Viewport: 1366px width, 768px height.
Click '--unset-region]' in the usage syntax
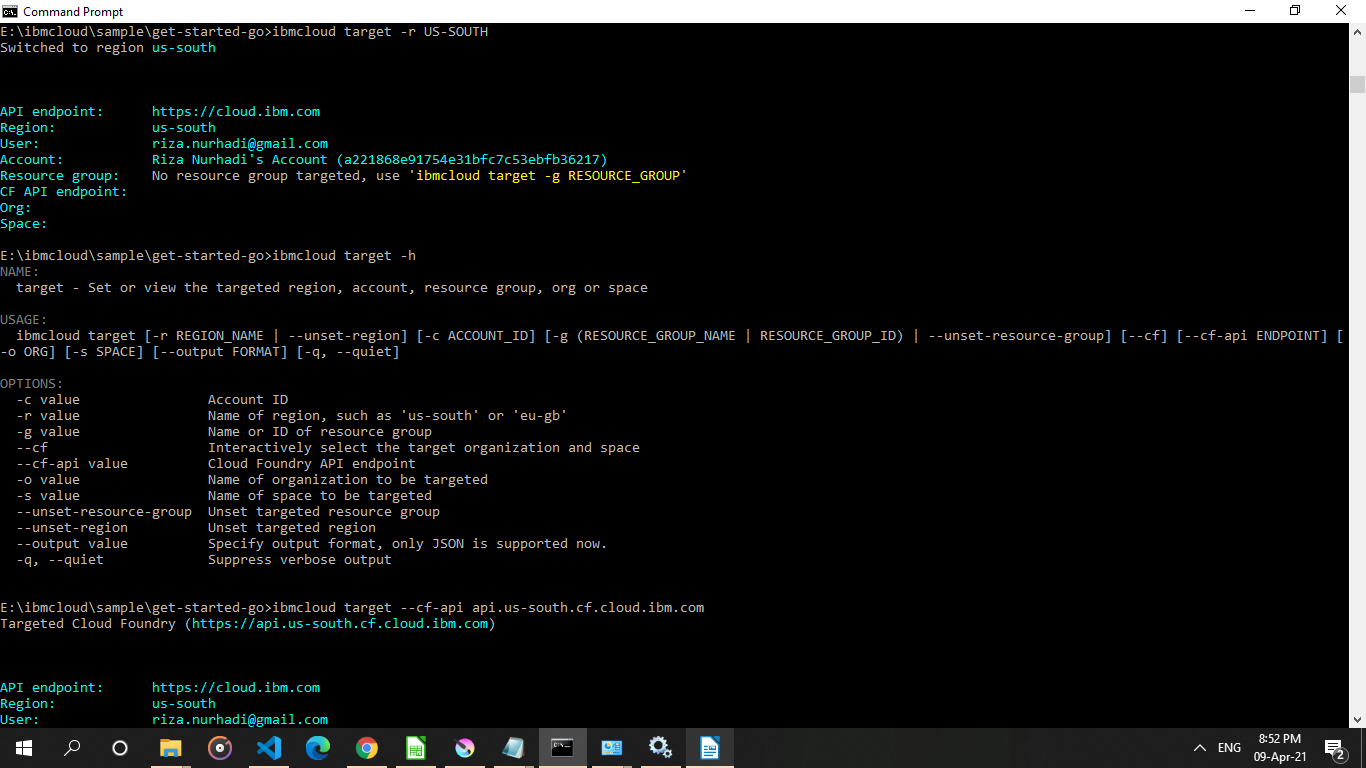point(348,336)
